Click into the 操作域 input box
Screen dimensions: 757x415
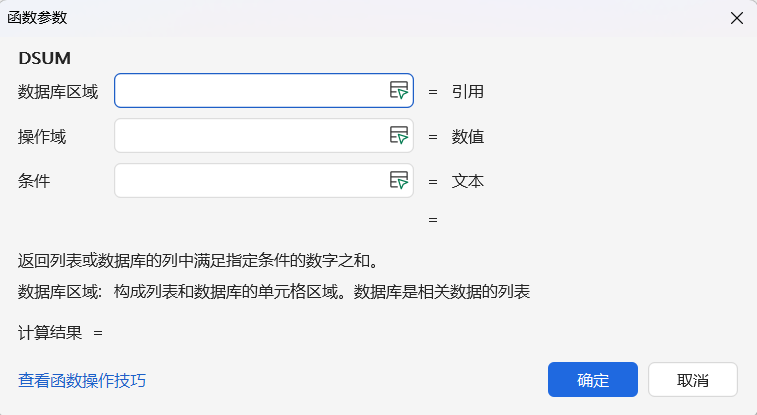coord(250,136)
